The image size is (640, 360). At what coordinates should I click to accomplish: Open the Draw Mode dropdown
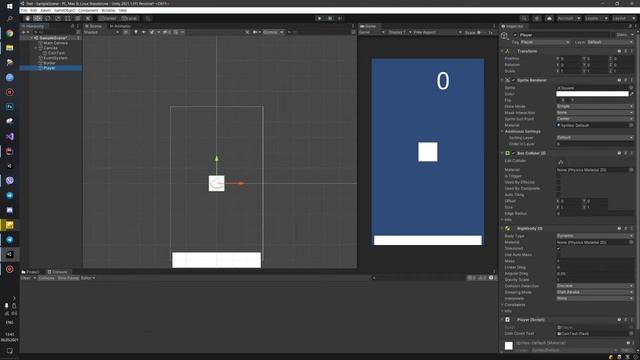pyautogui.click(x=595, y=107)
